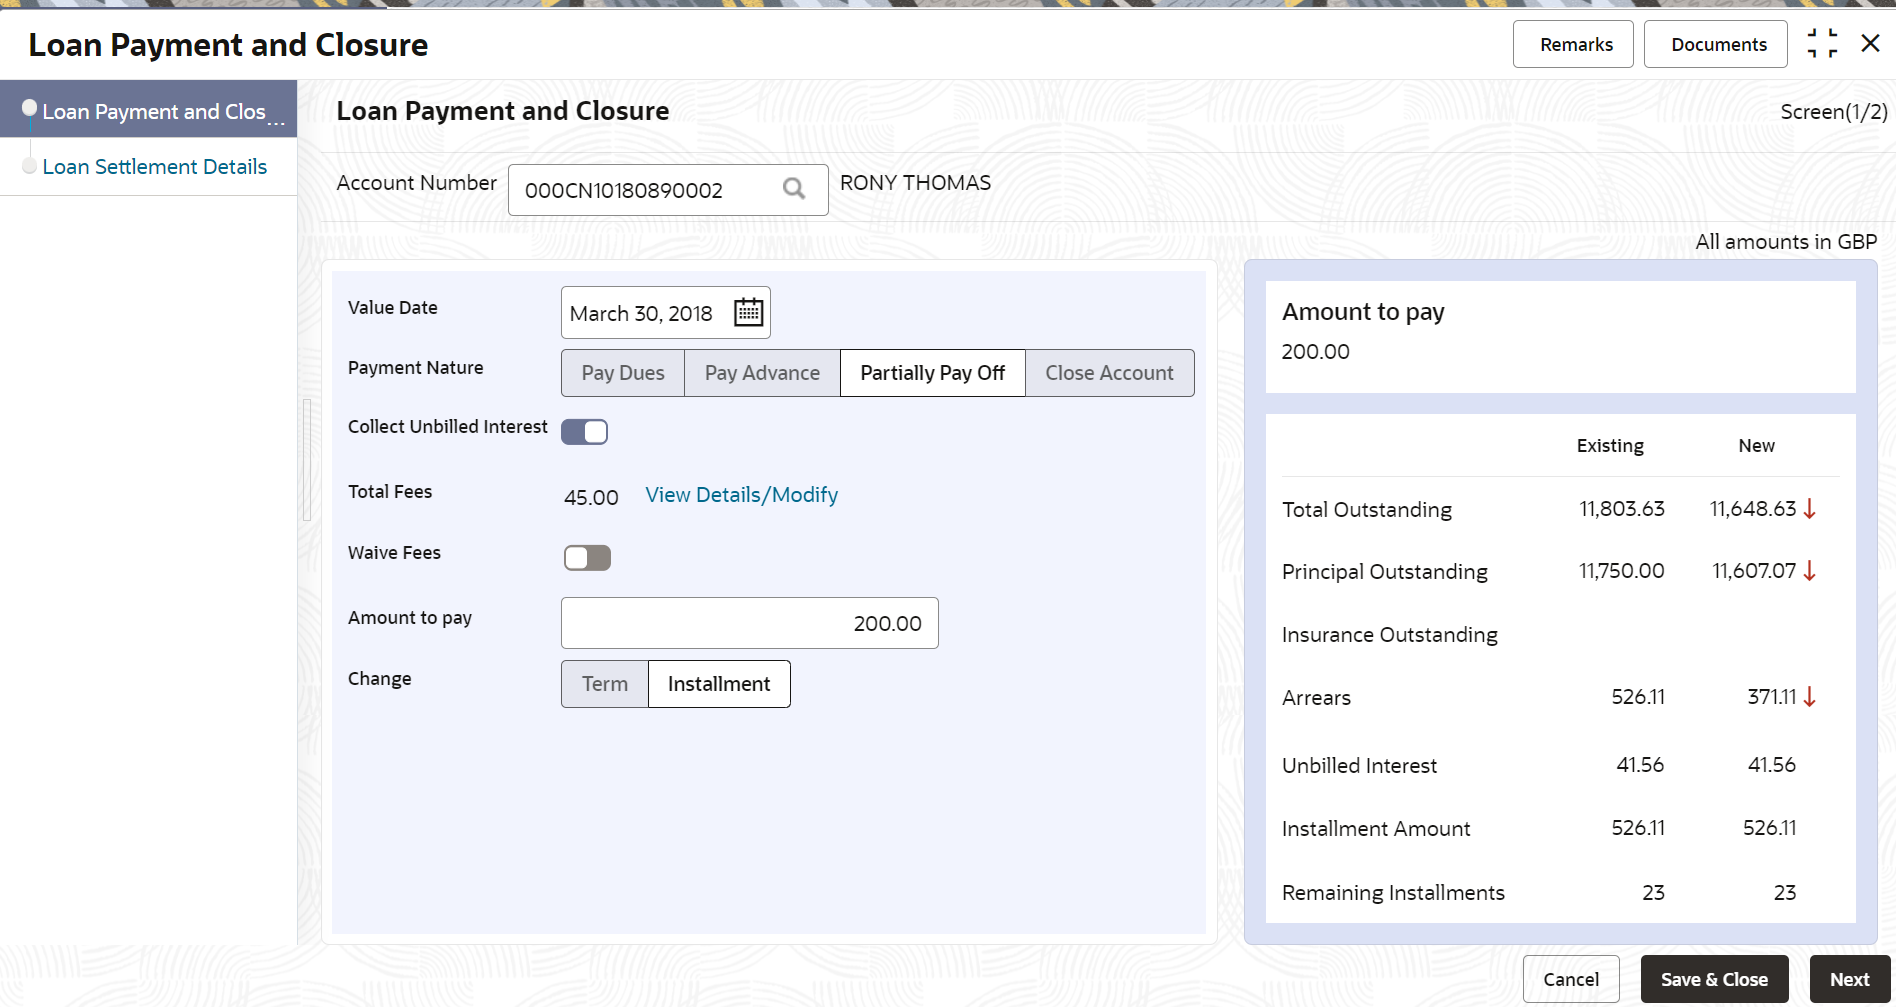
Task: Close the Loan Payment and Closure window
Action: (x=1870, y=44)
